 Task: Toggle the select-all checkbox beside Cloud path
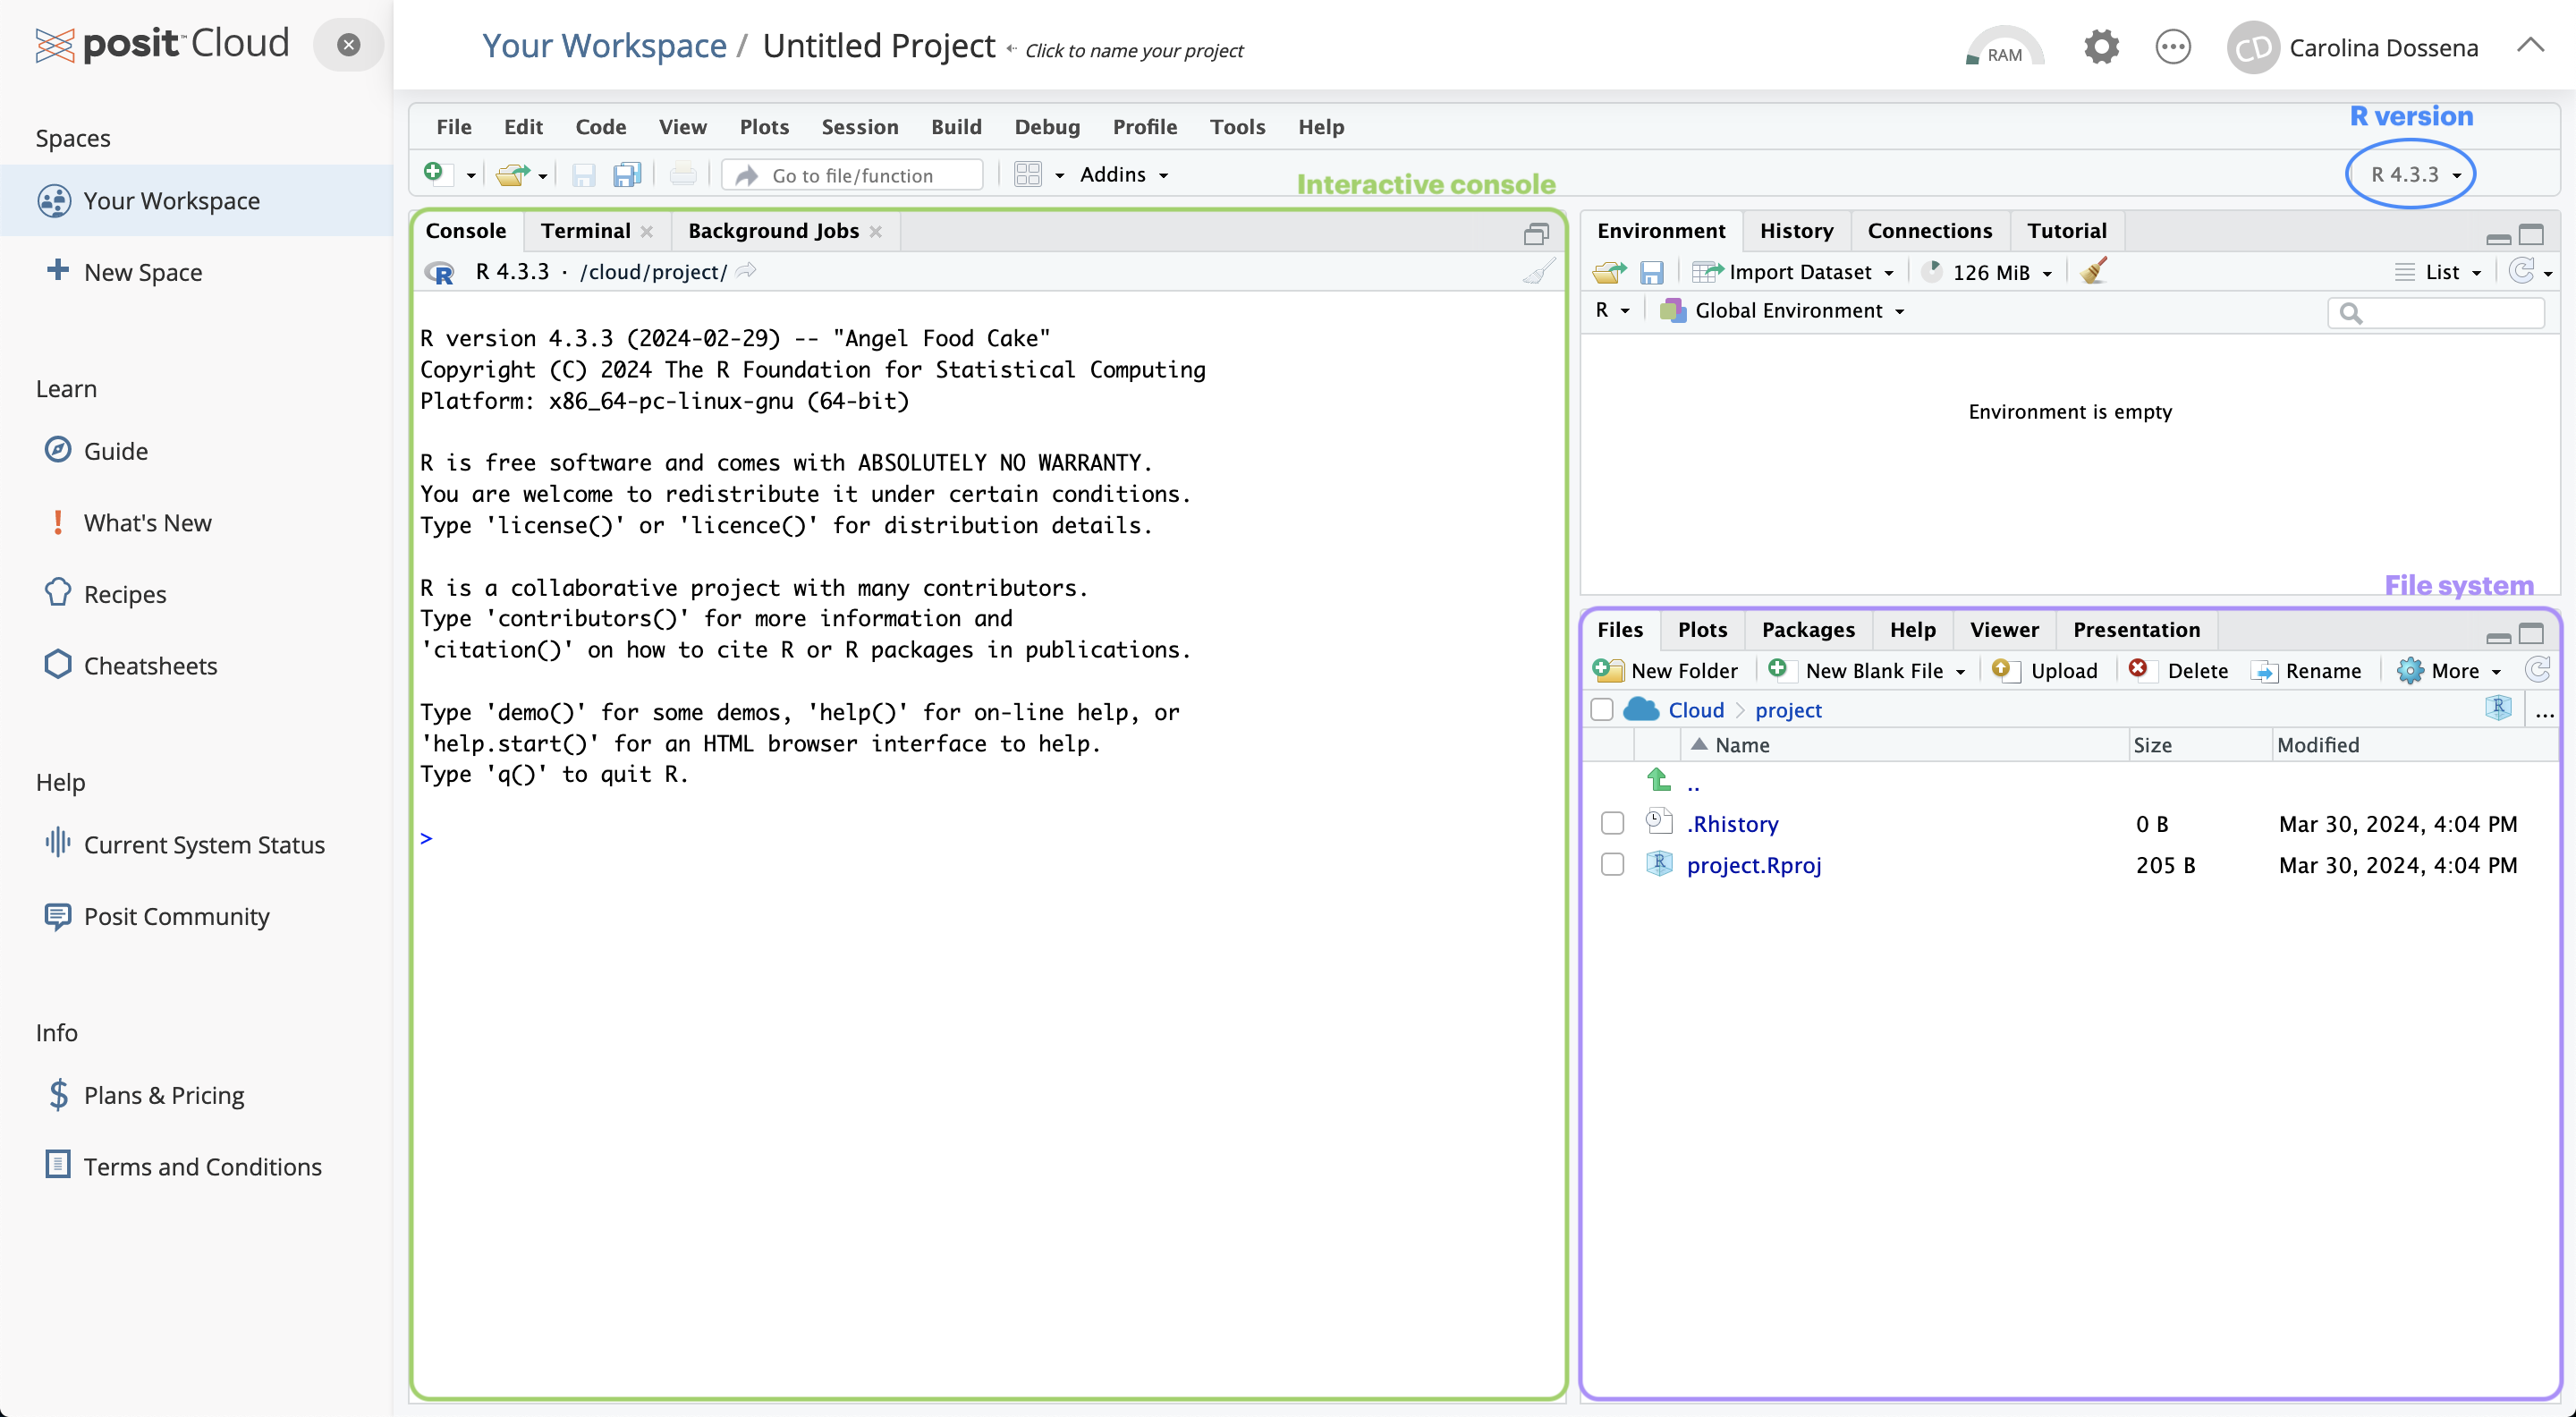pos(1602,710)
